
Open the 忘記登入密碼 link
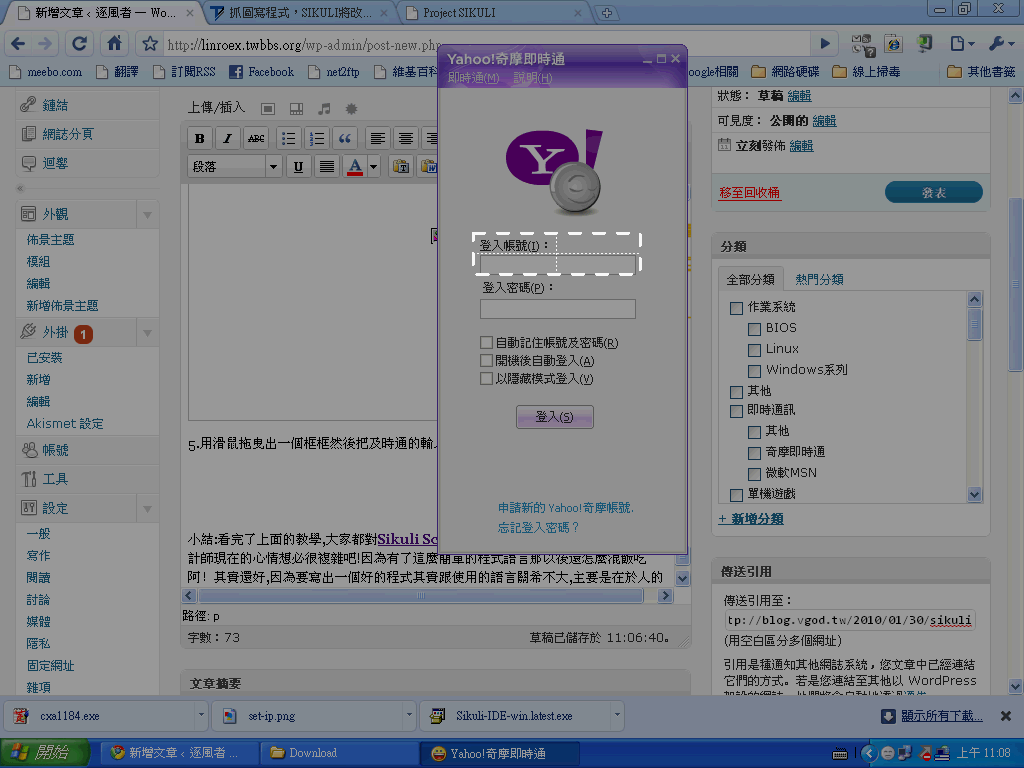[x=538, y=527]
